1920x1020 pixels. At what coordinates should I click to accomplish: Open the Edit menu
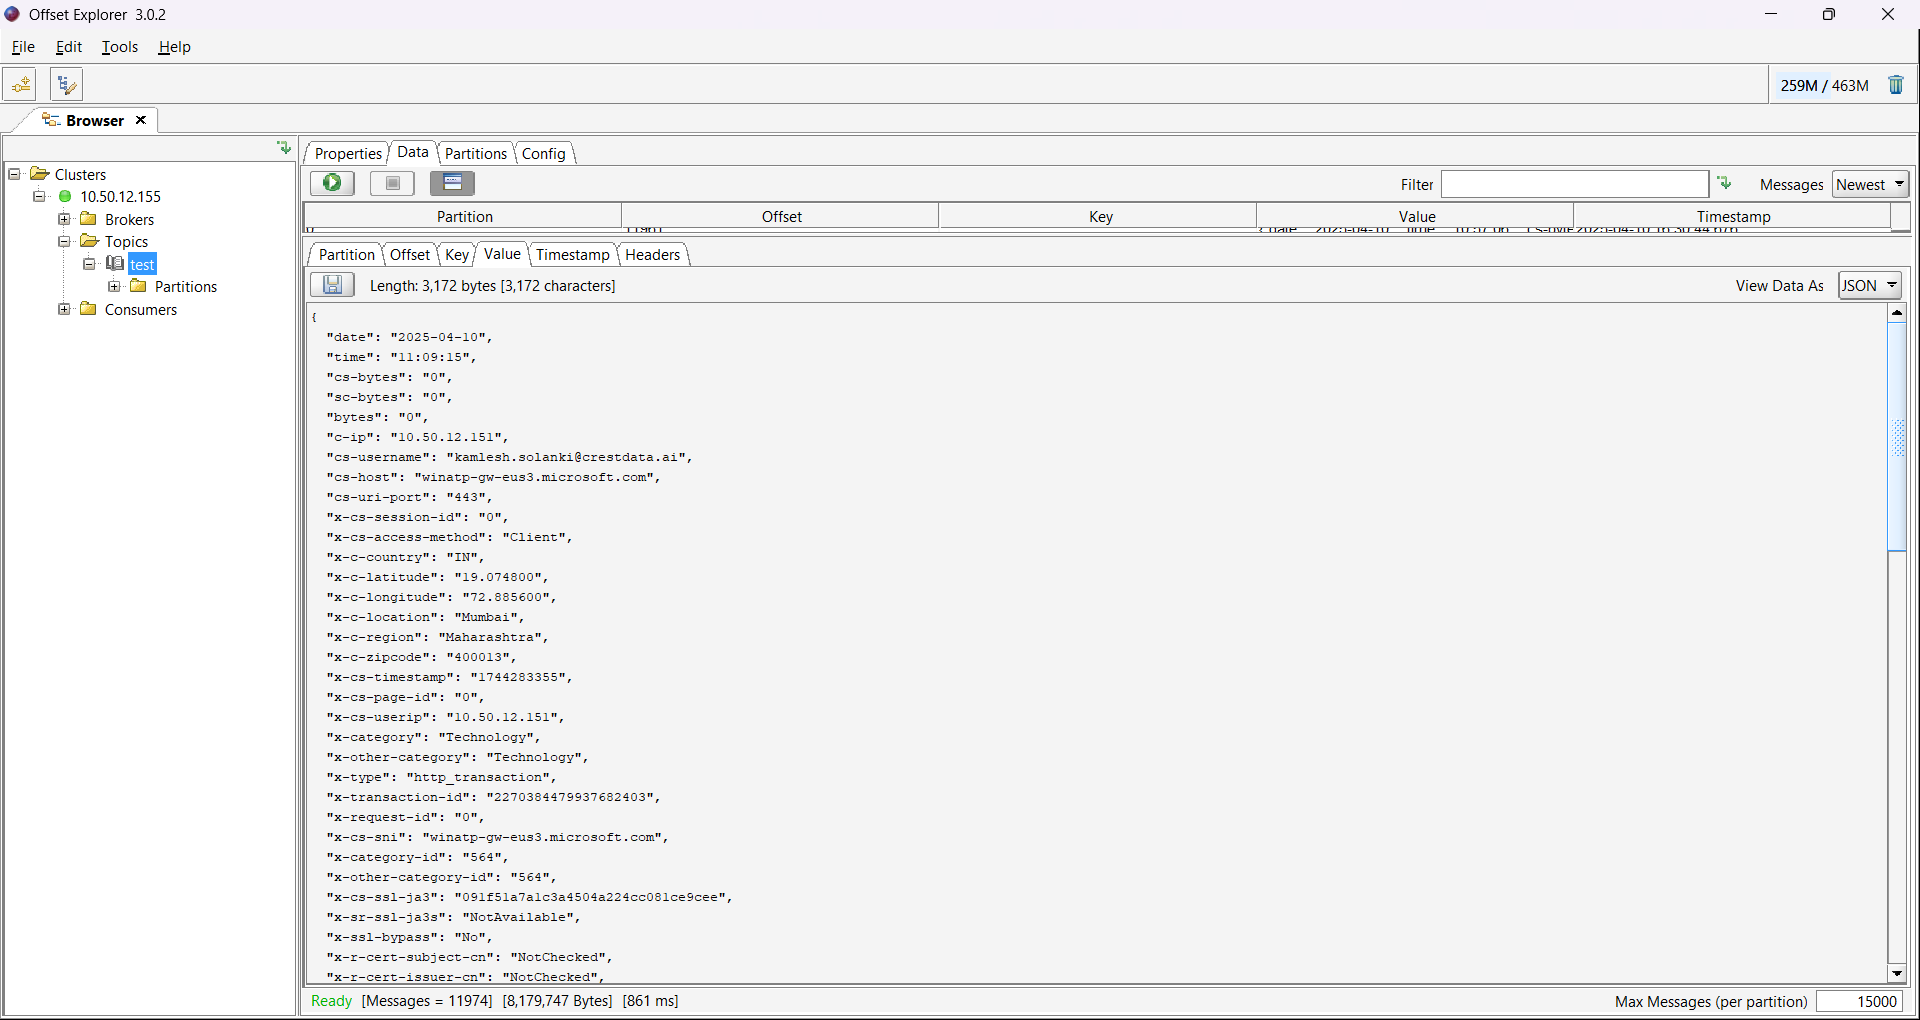pos(68,47)
